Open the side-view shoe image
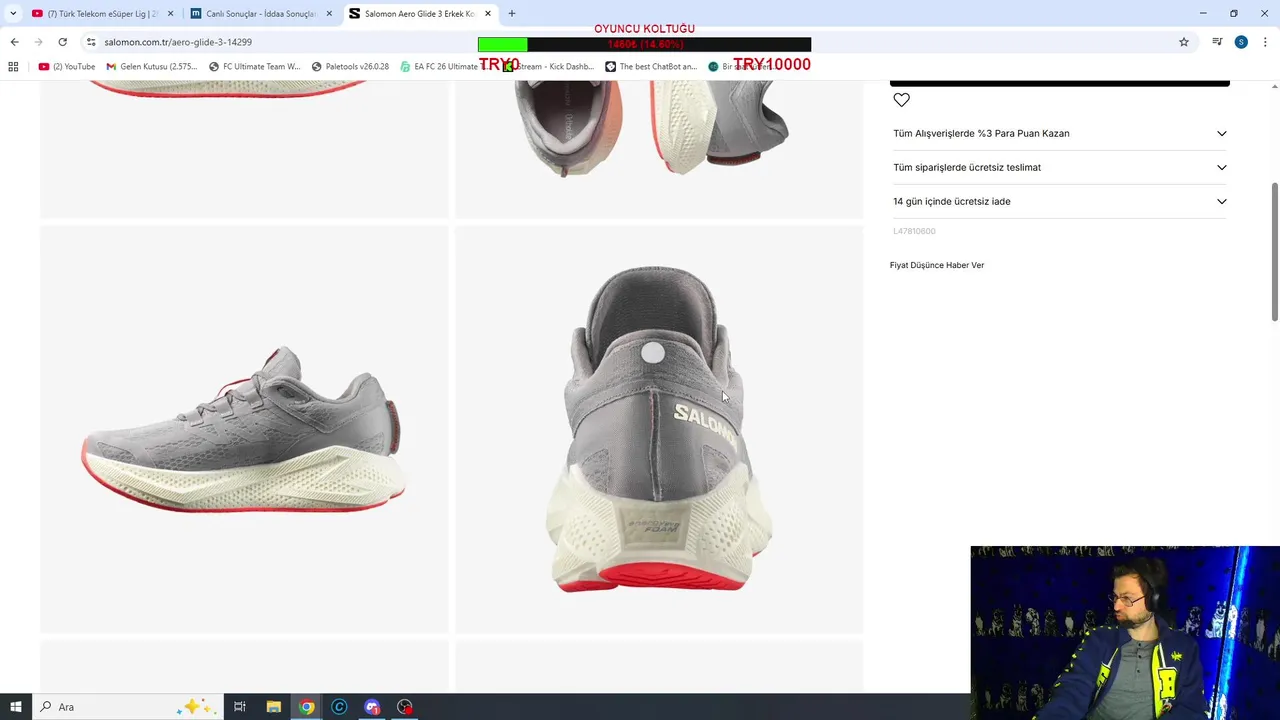The height and width of the screenshot is (720, 1280). (244, 429)
